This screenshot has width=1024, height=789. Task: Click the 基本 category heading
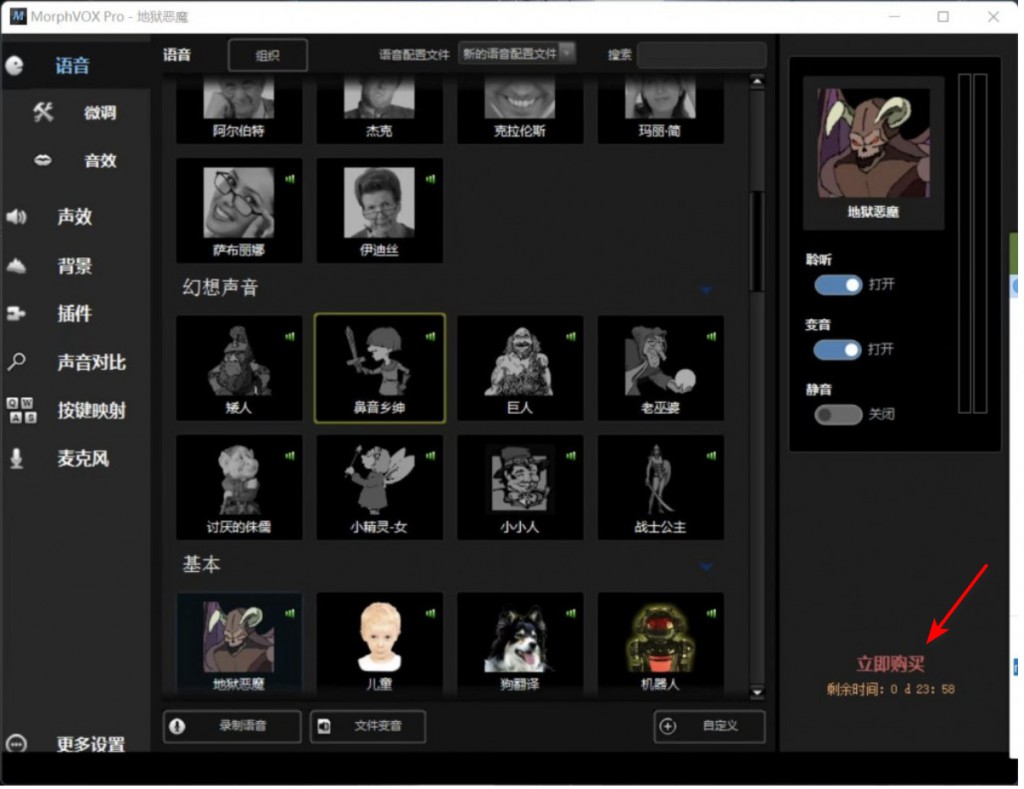[x=201, y=564]
